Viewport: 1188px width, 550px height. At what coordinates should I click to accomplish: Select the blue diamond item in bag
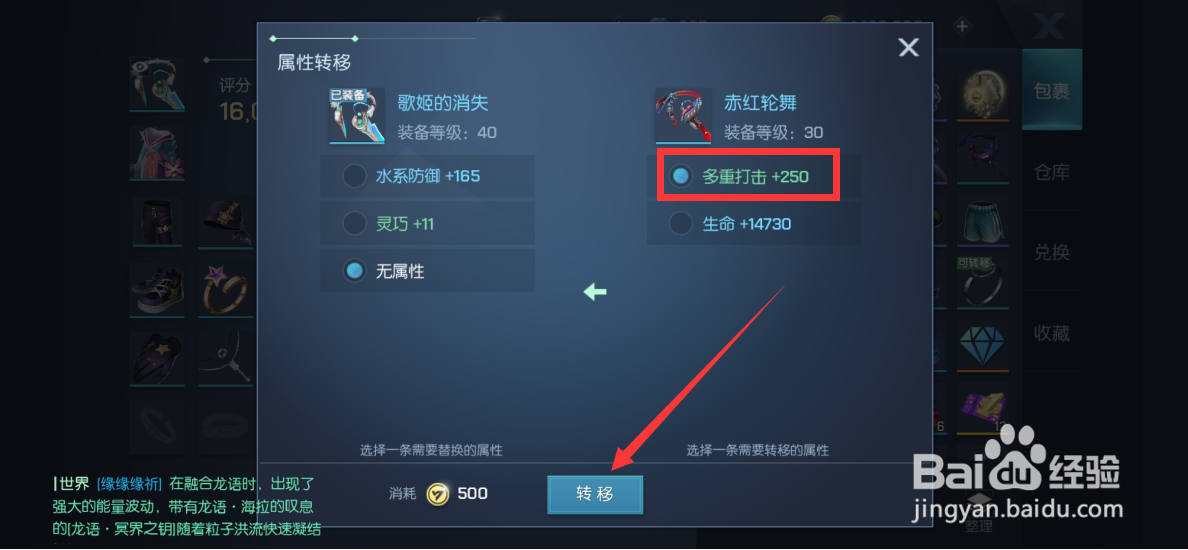(x=983, y=345)
